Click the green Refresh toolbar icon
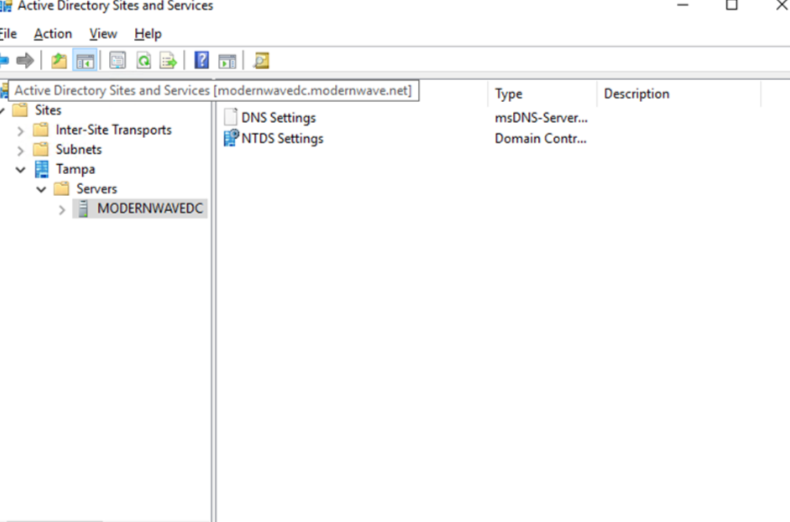790x522 pixels. click(144, 61)
